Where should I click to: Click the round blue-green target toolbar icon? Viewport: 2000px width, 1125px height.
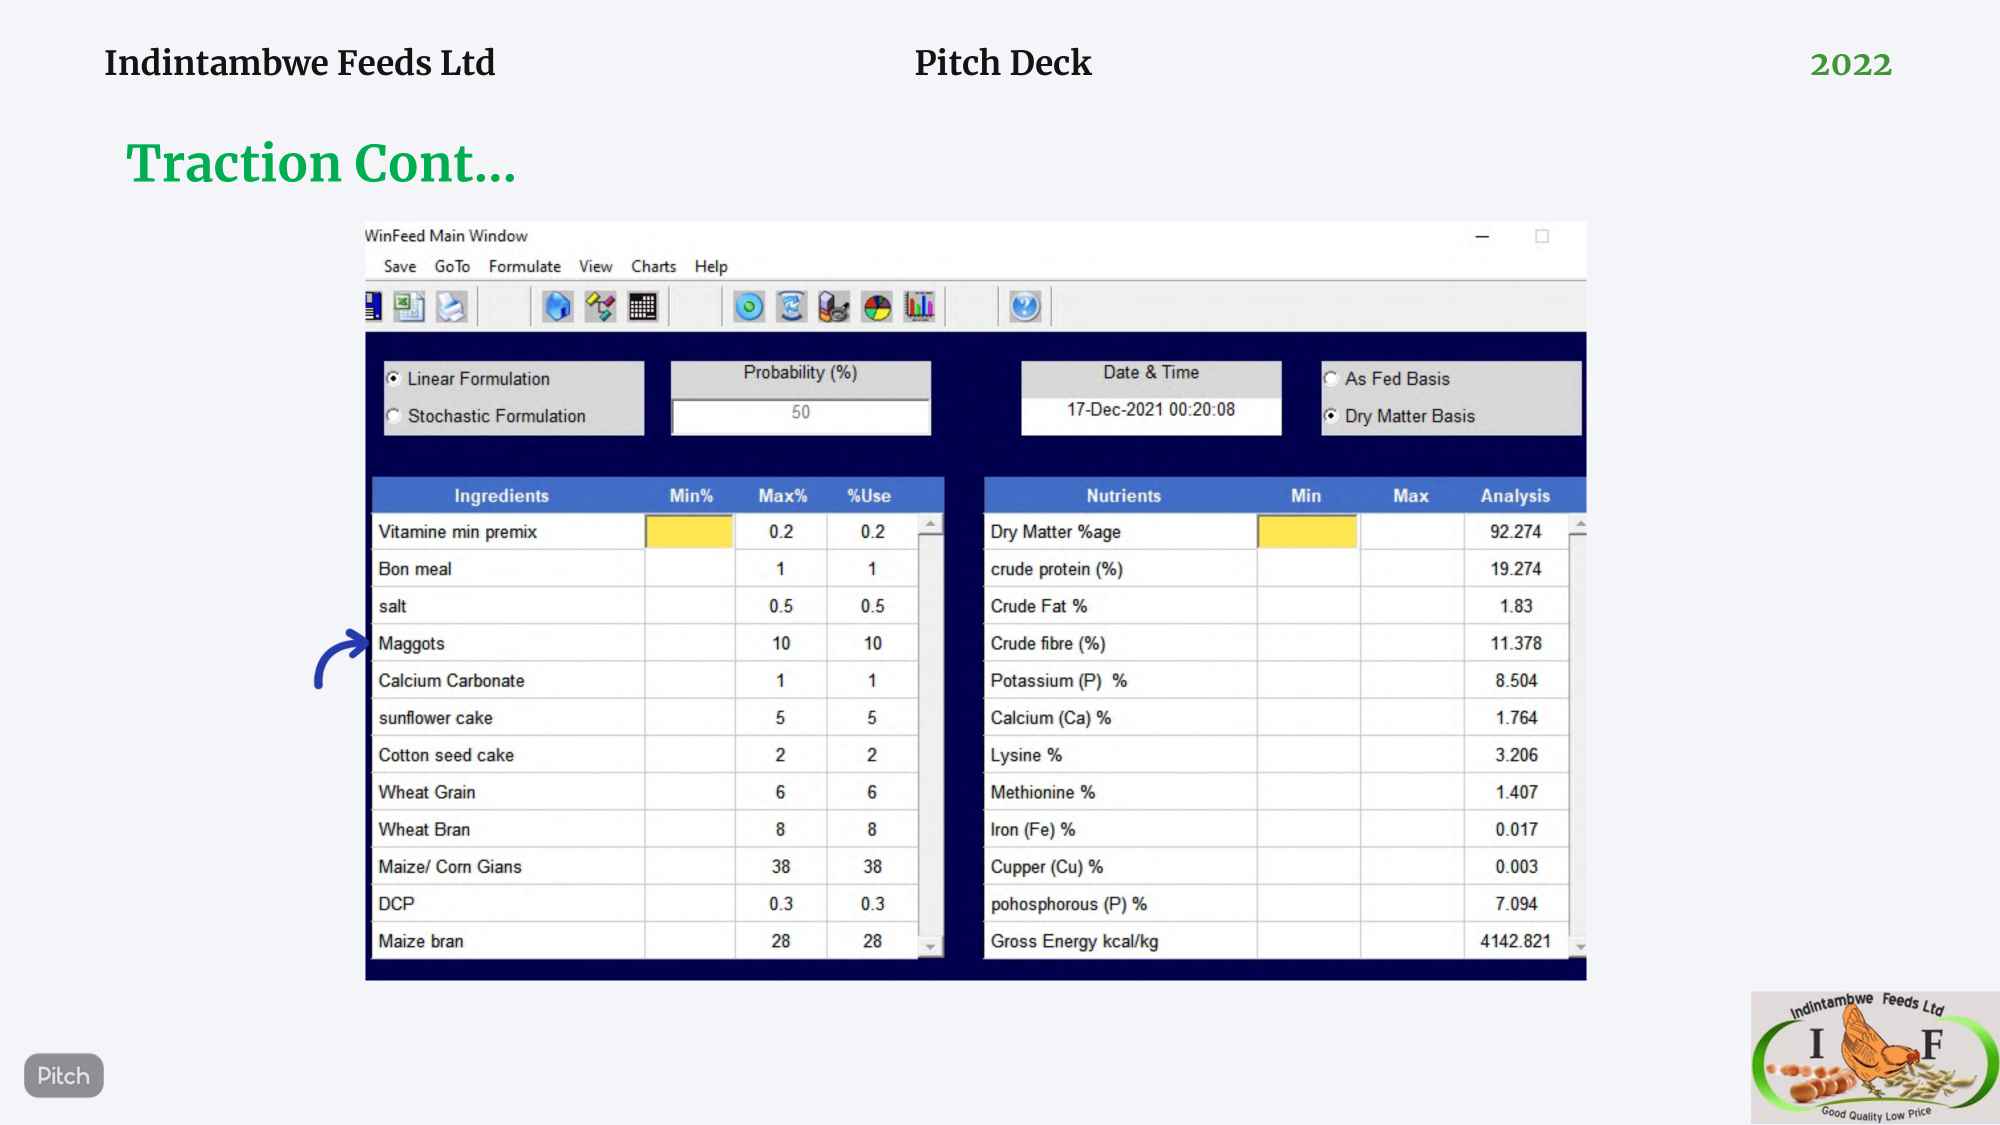[x=749, y=306]
